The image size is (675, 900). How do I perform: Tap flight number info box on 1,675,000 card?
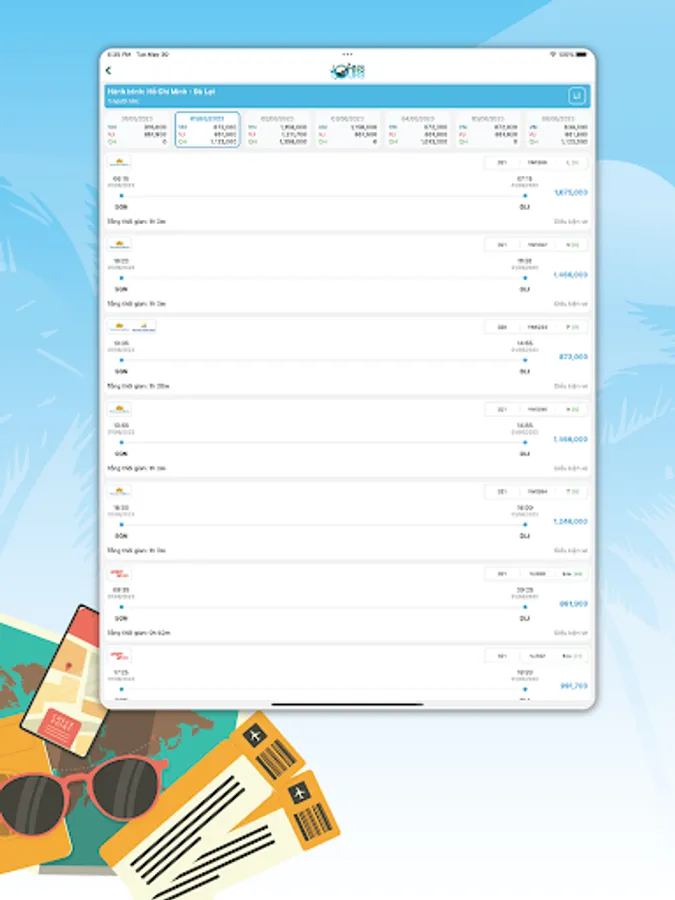coord(536,162)
